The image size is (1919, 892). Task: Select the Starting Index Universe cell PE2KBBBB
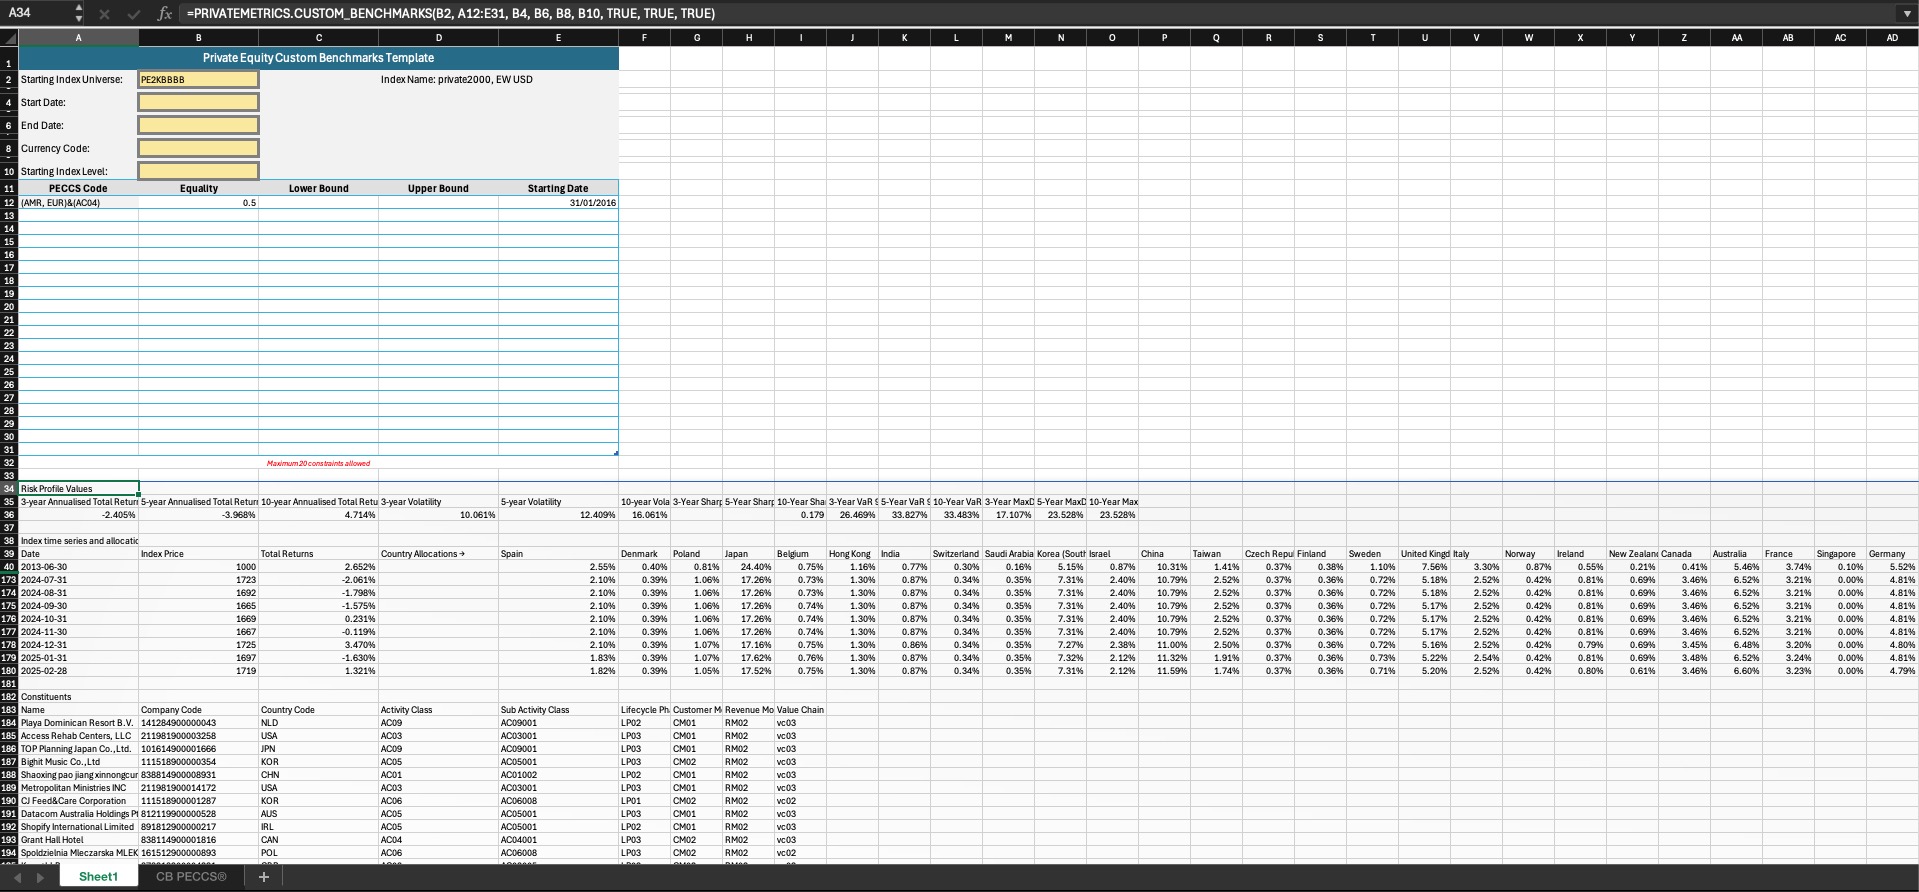coord(198,79)
